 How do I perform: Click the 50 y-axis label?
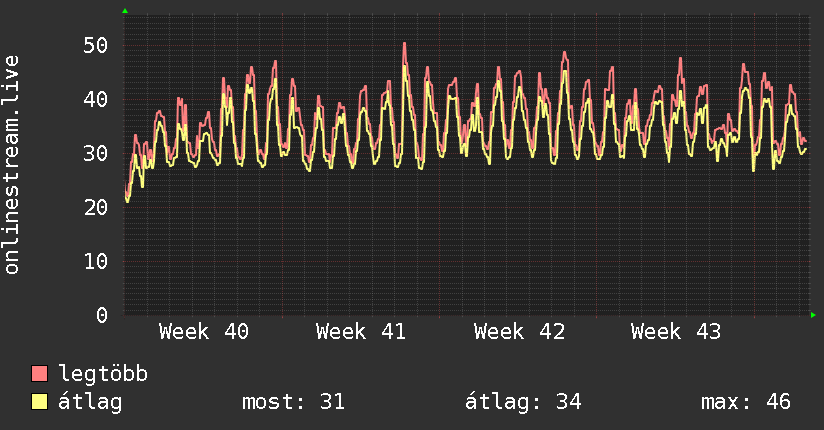tap(96, 46)
